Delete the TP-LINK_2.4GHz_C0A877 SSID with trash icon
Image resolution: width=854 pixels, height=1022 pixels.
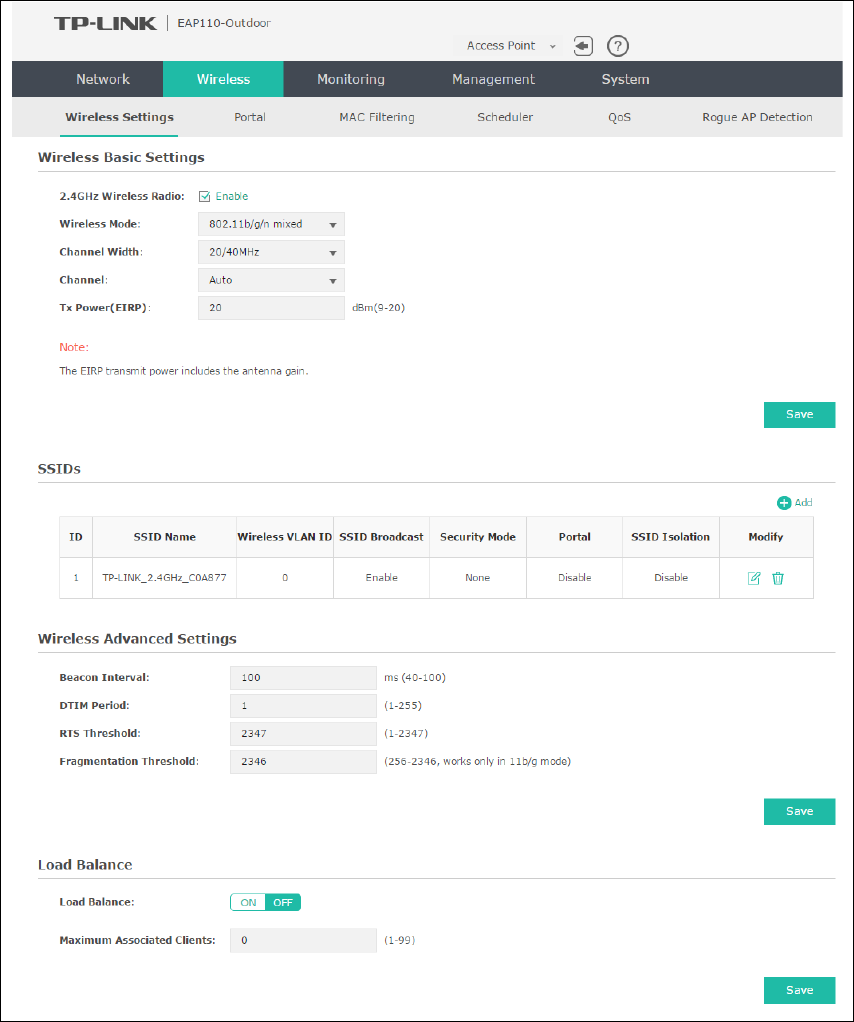click(x=778, y=578)
